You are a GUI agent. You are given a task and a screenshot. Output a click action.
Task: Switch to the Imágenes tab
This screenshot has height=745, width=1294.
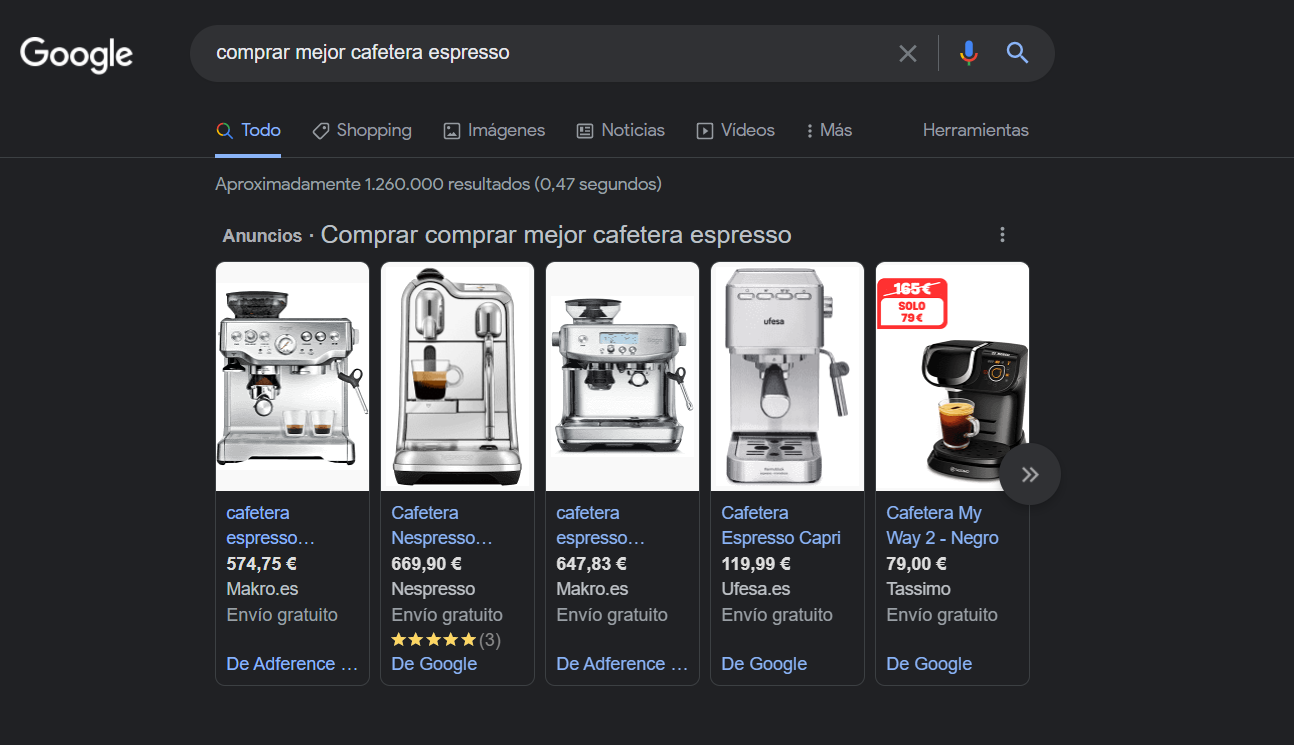(494, 131)
